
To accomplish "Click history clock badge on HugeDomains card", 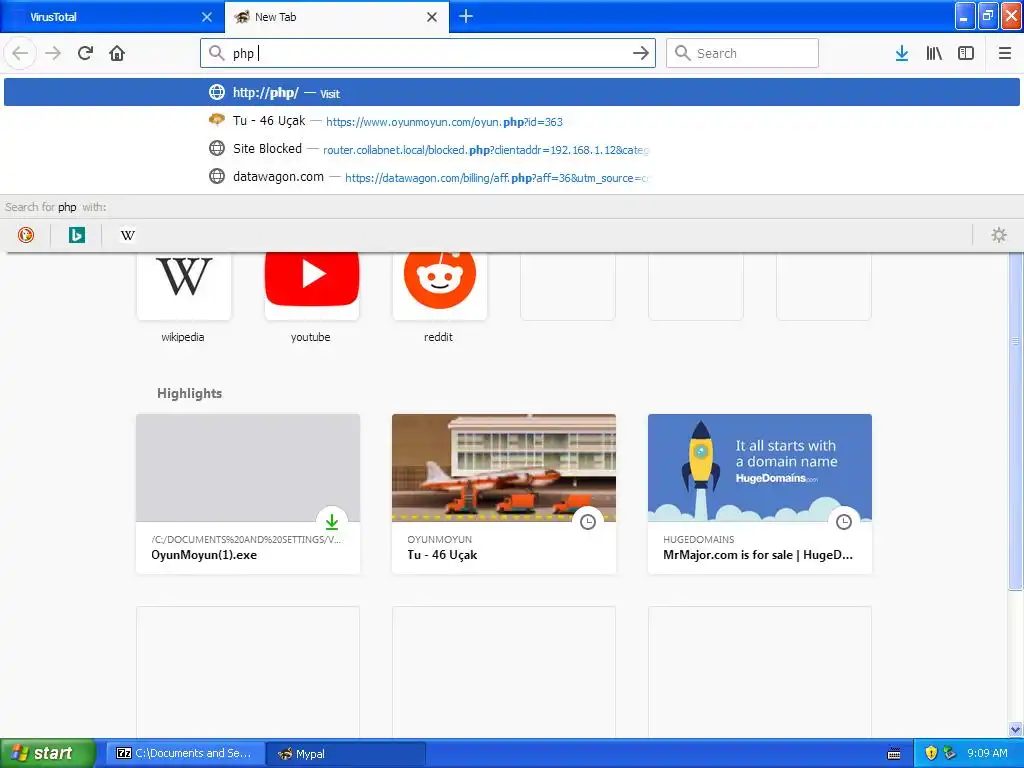I will click(x=844, y=522).
